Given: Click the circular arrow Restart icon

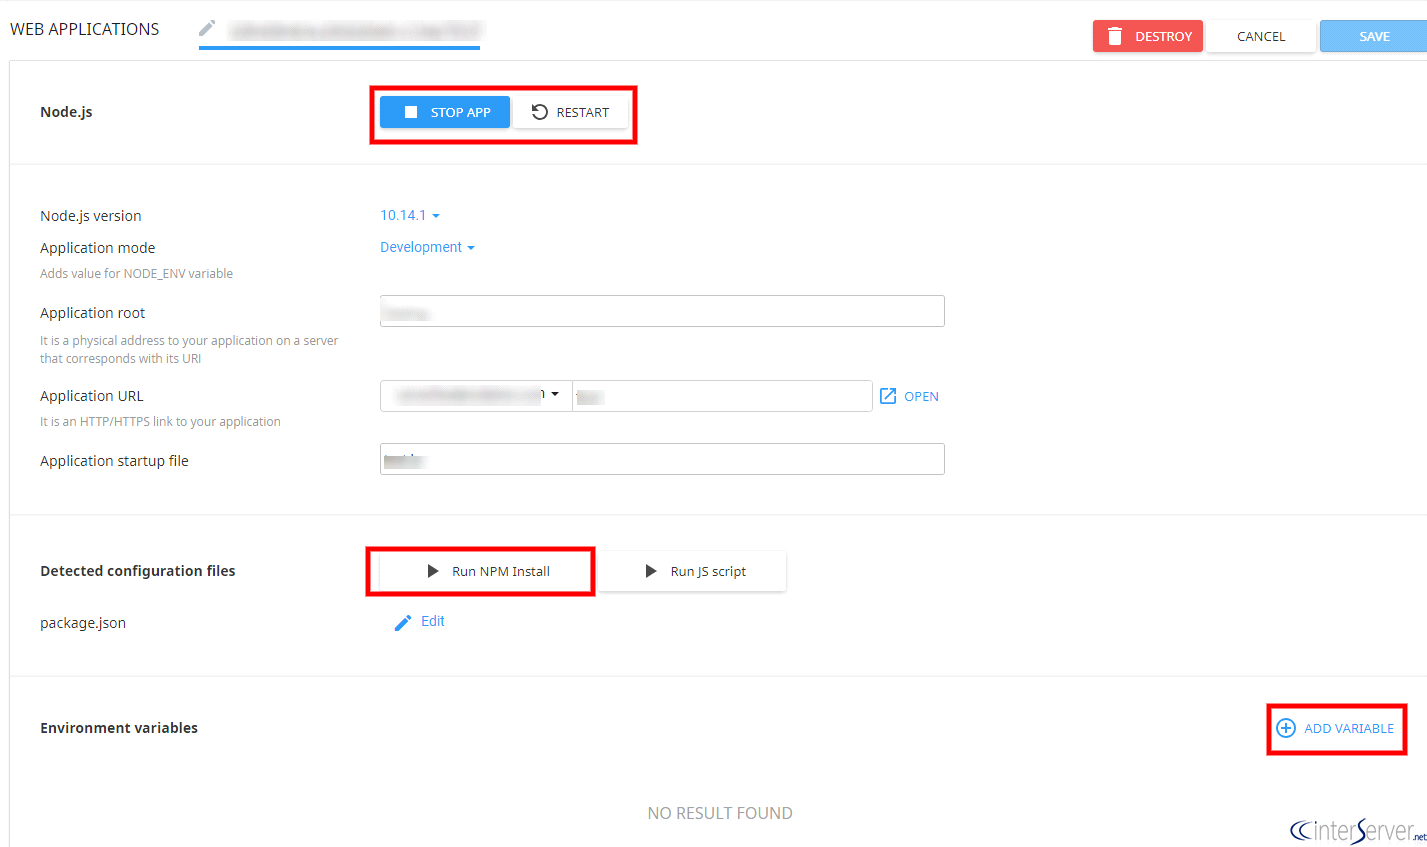Looking at the screenshot, I should pos(540,112).
